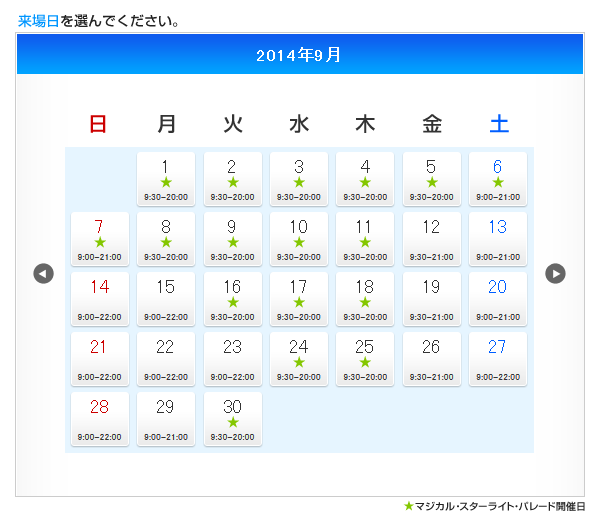This screenshot has width=597, height=521.
Task: Choose Sunday September 28 cell
Action: tap(100, 419)
